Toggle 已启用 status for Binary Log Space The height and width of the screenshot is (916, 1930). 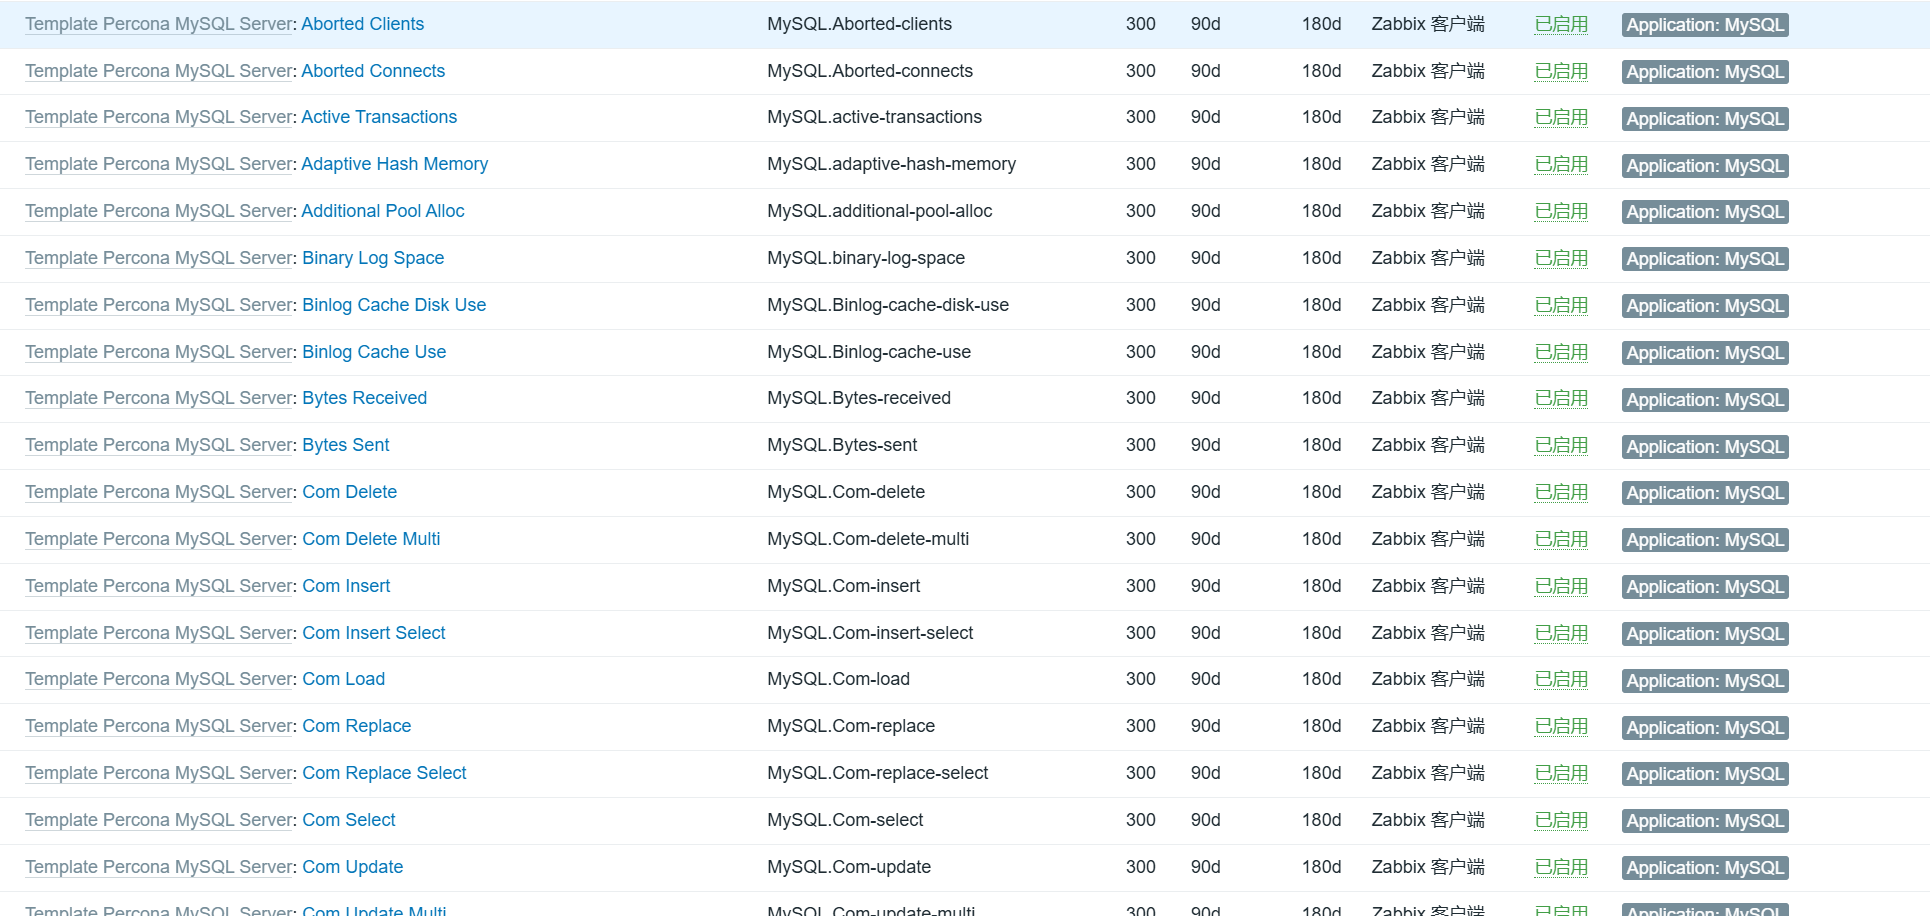tap(1561, 258)
